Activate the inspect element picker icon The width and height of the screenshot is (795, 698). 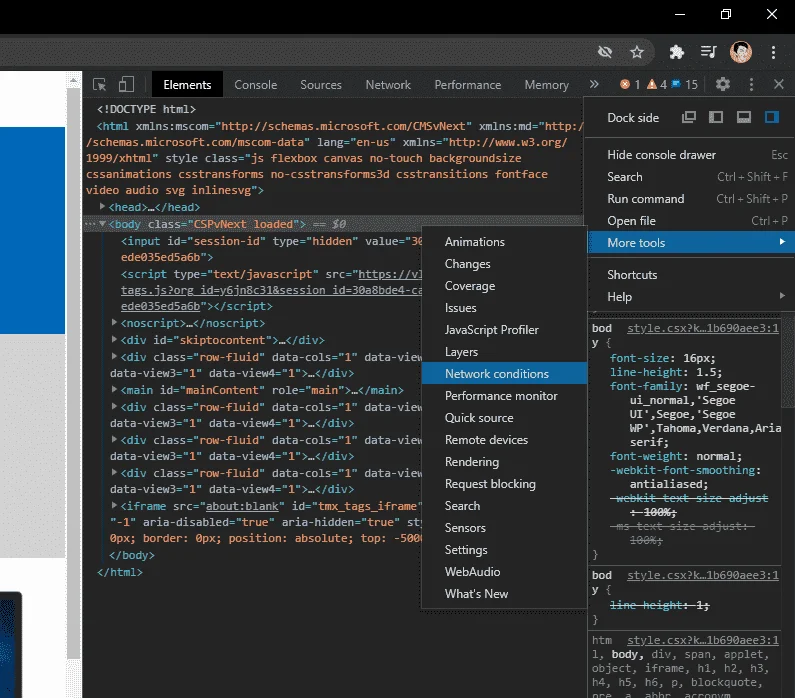99,84
